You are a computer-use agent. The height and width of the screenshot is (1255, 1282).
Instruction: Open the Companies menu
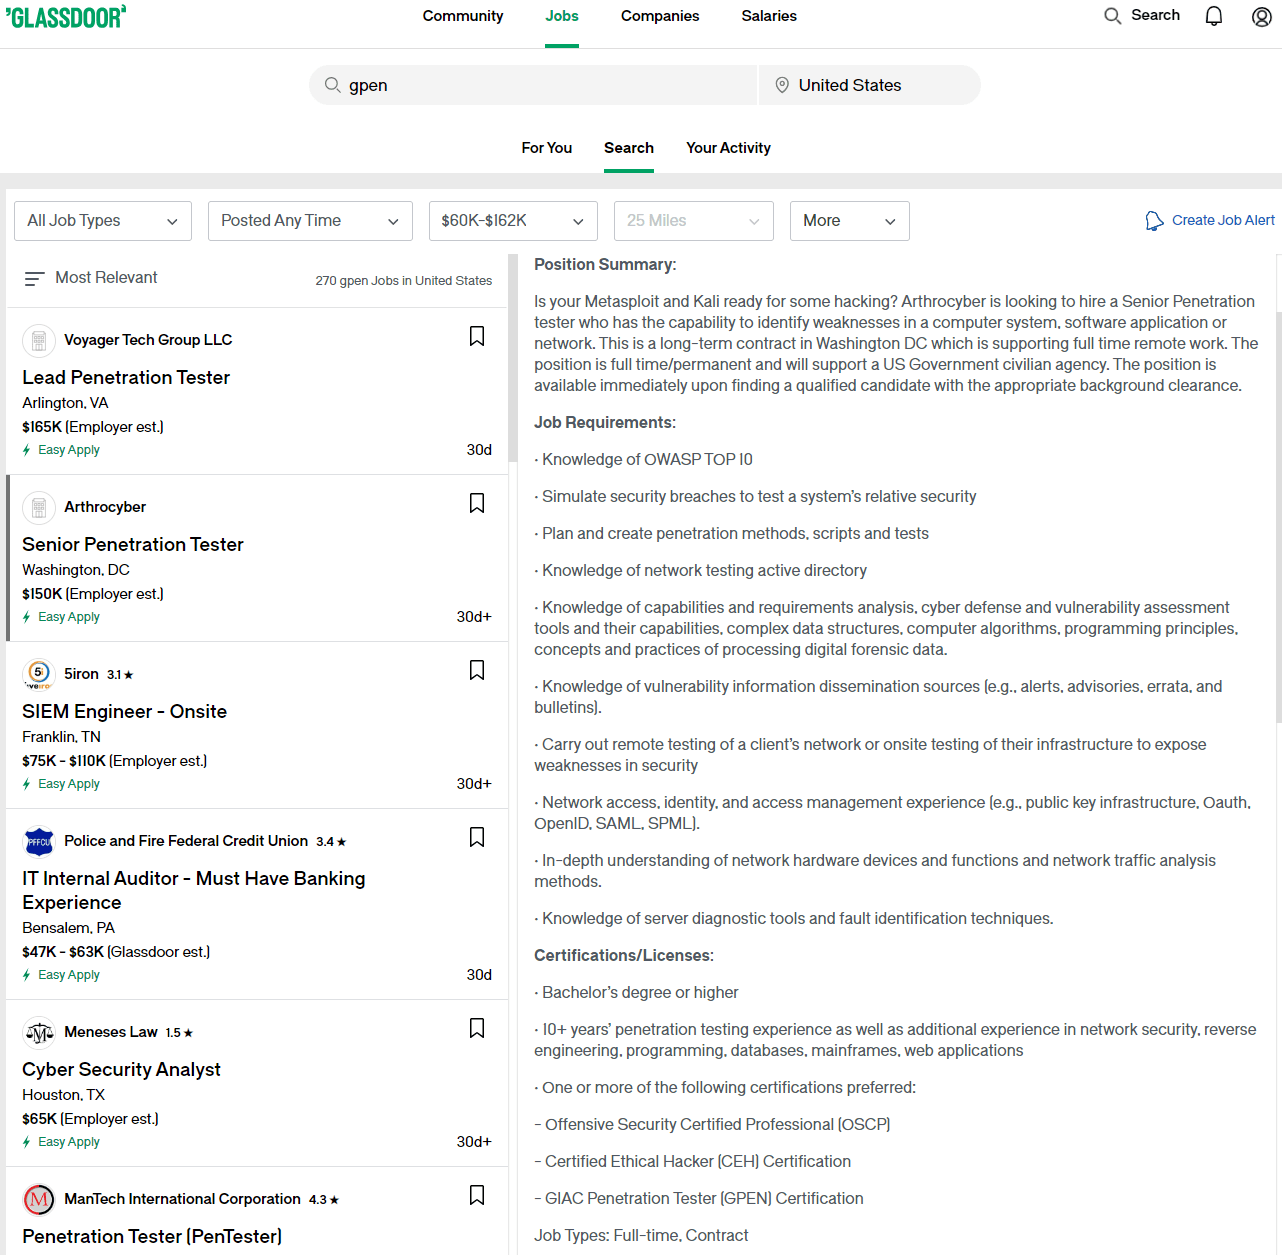coord(660,16)
